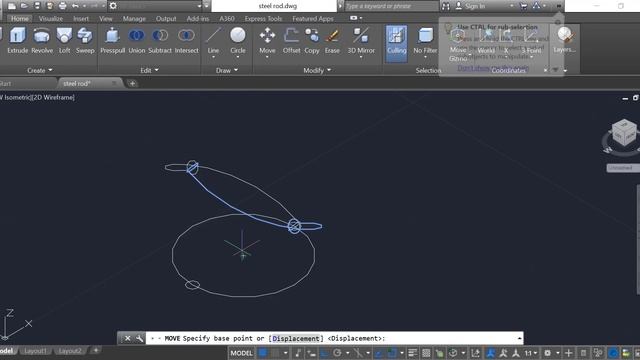Expand the Modify panel dropdown

click(317, 70)
